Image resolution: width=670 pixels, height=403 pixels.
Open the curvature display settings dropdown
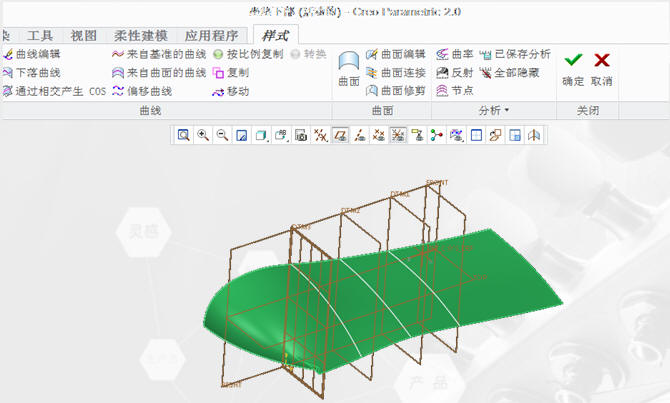coord(457,135)
